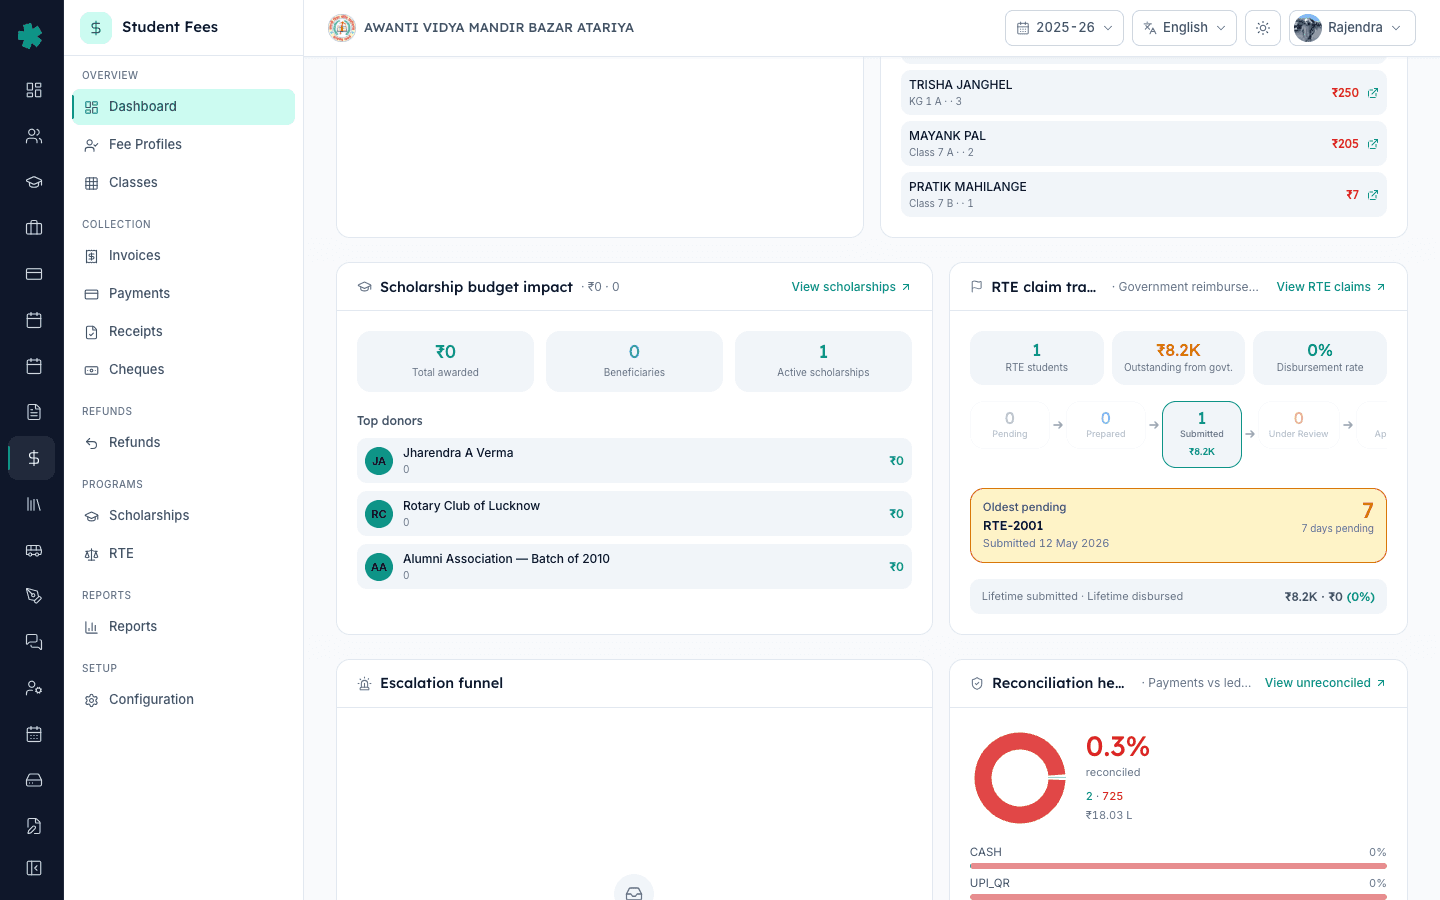Open Fee Profiles in the sidebar
Screen dimensions: 1440x900
coord(183,145)
